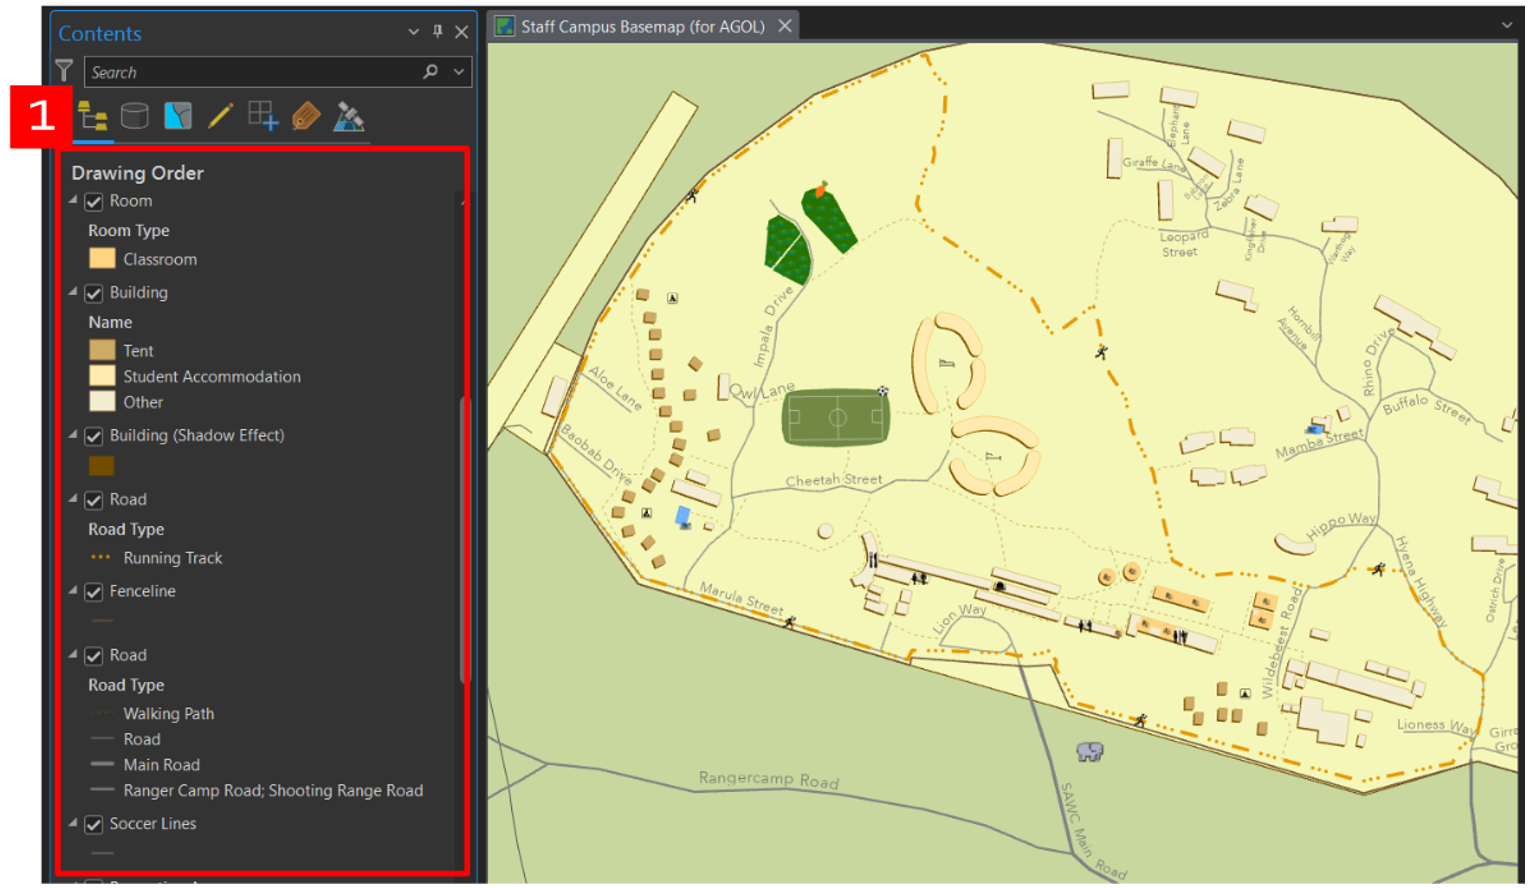Switch to List By Drawing Order view
The image size is (1530, 888).
pyautogui.click(x=93, y=117)
